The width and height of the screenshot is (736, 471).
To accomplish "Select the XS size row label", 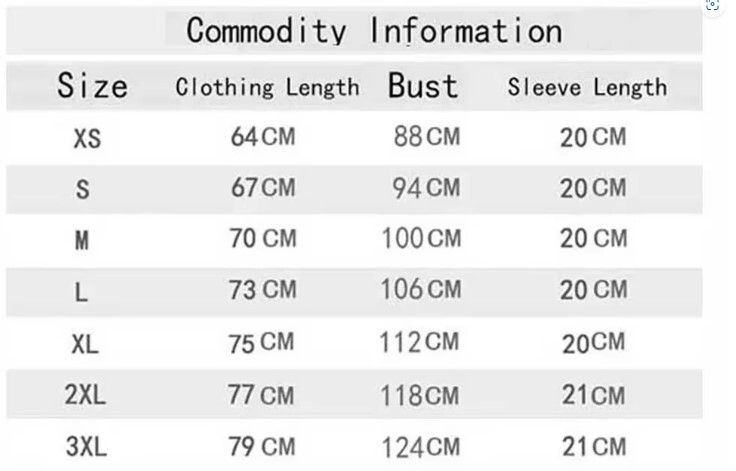I will [x=87, y=139].
